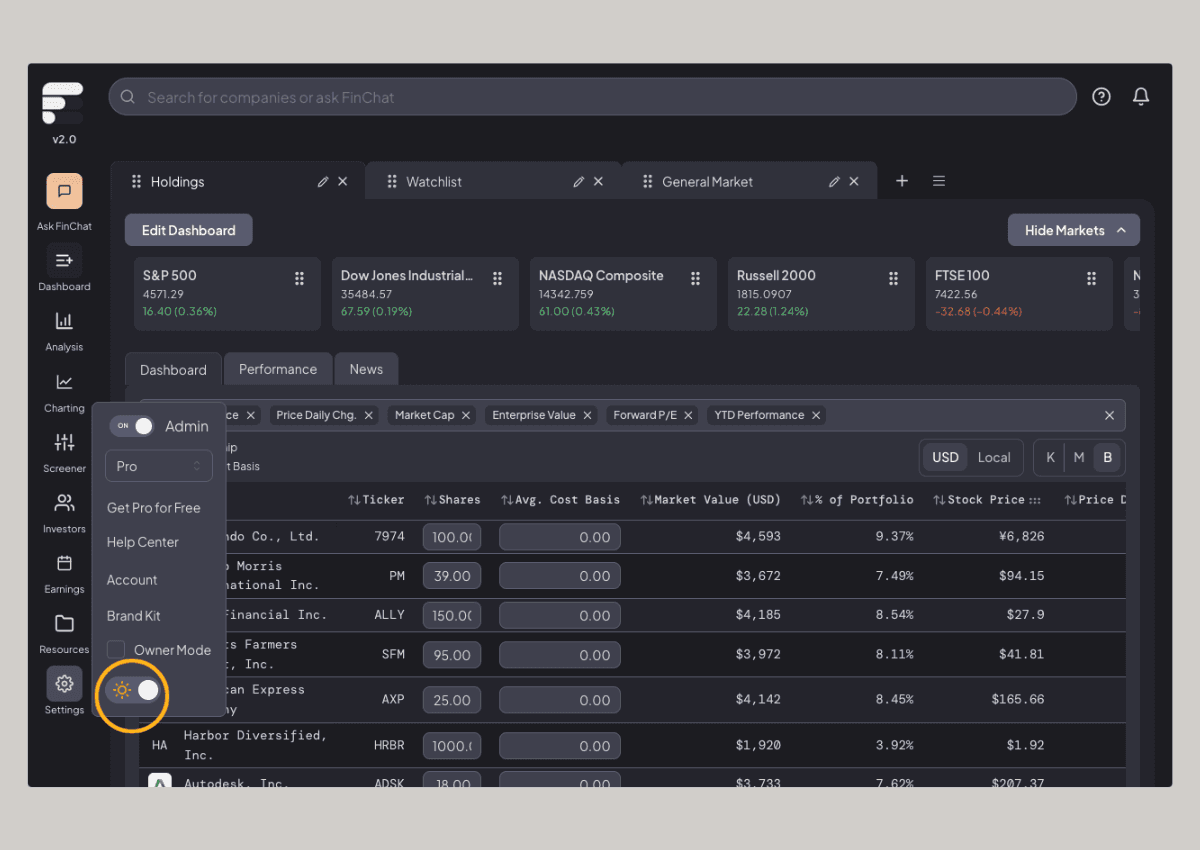Click the company search field
This screenshot has height=850, width=1200.
(x=592, y=97)
